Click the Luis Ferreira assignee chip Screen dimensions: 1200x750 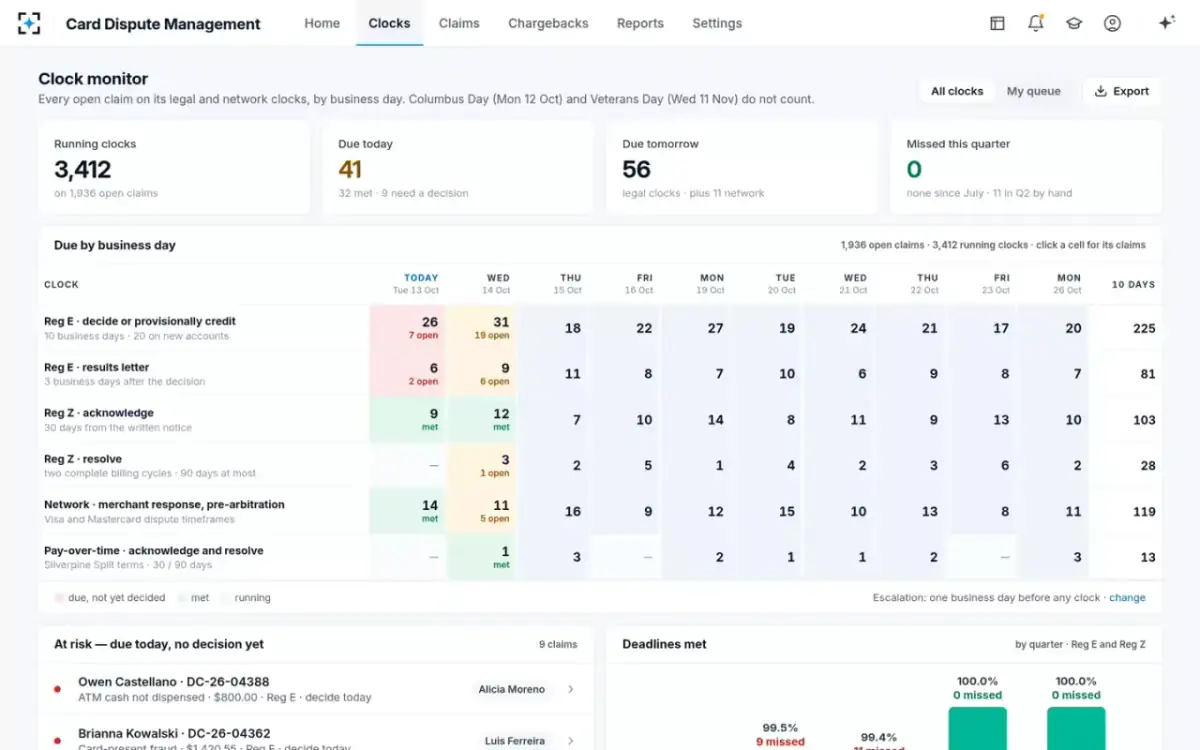point(515,741)
